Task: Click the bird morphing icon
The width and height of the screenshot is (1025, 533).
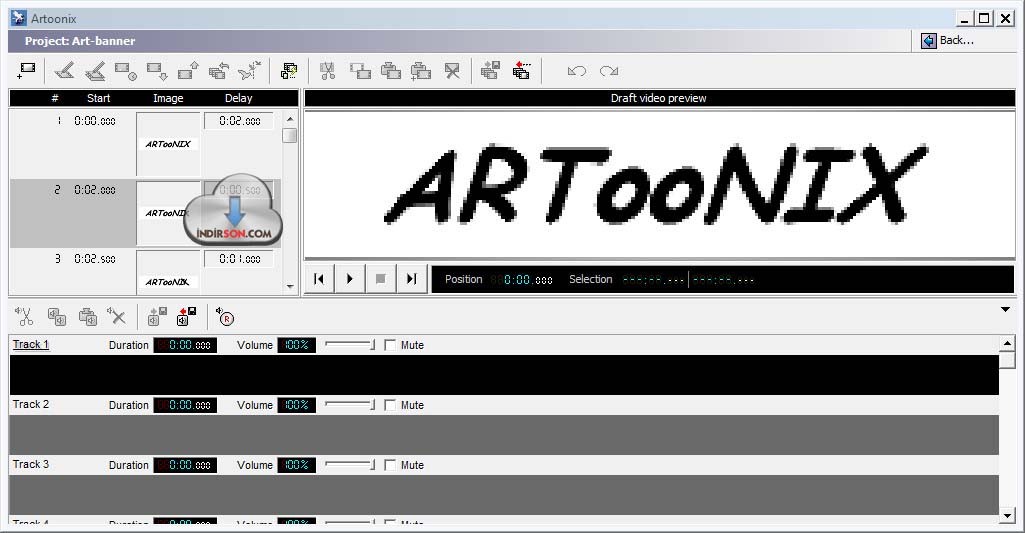Action: (x=250, y=71)
